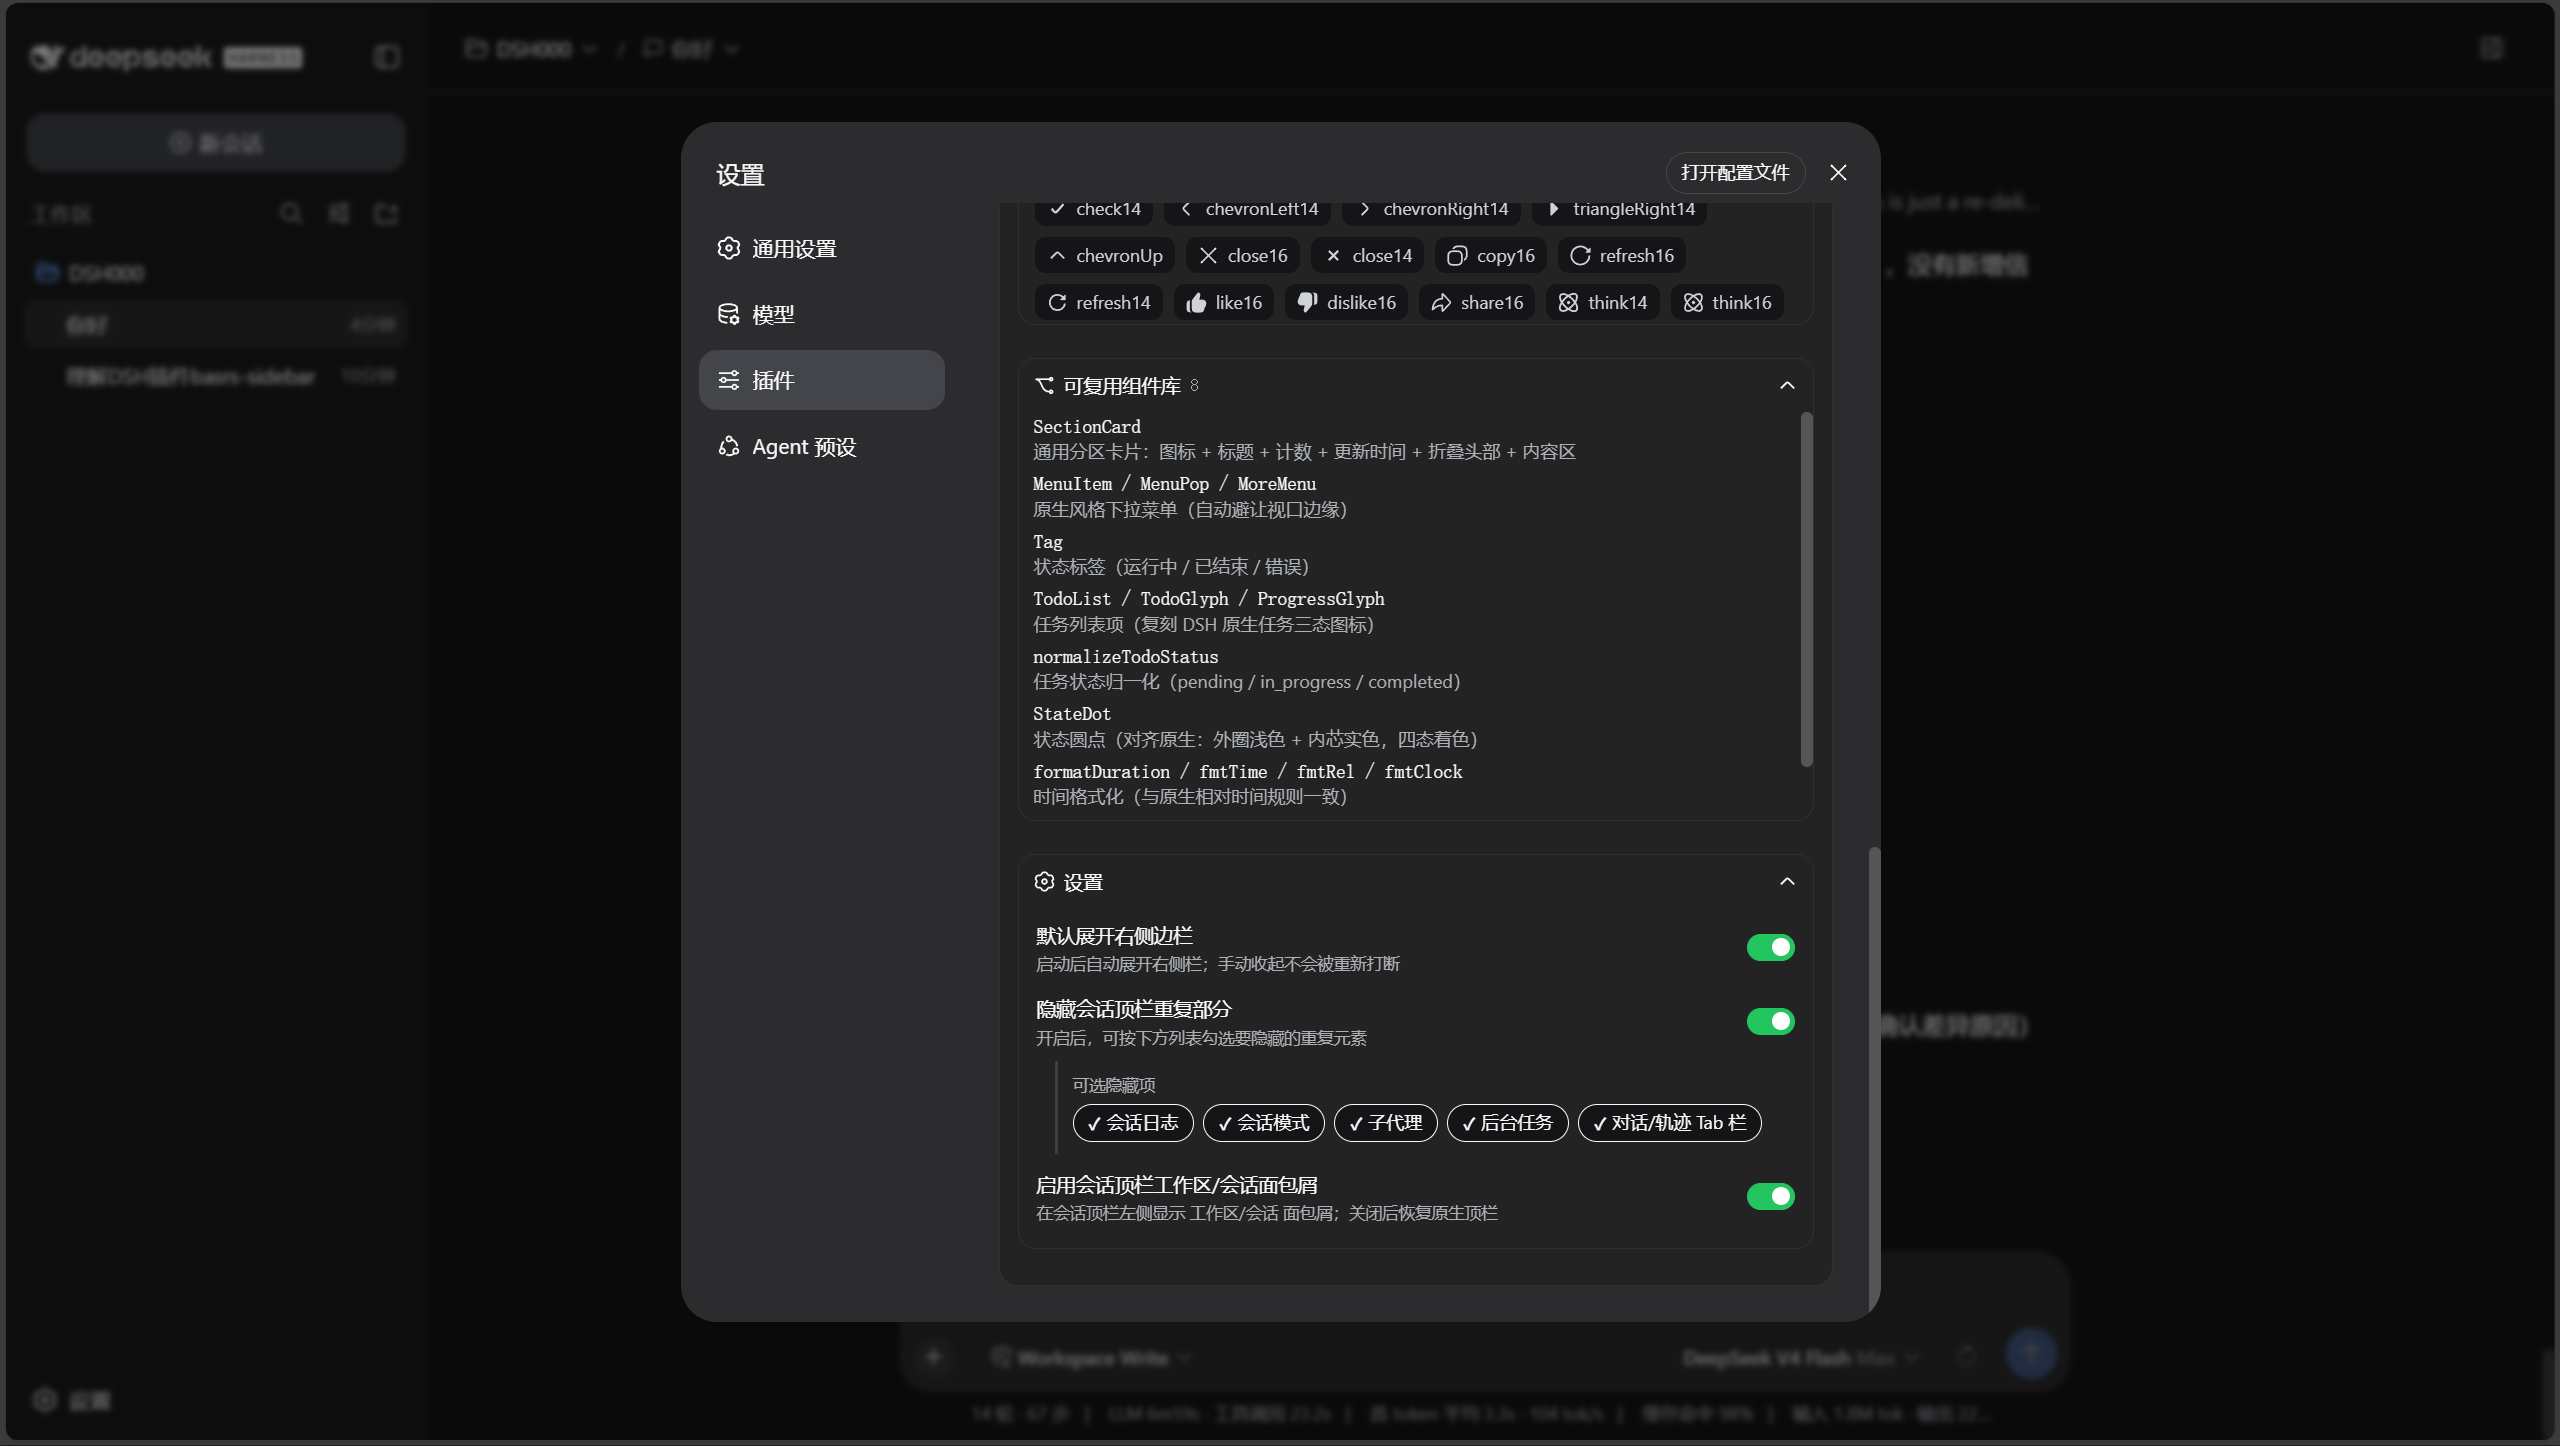2560x1446 pixels.
Task: Click the plus attachment icon in chat input
Action: (933, 1357)
